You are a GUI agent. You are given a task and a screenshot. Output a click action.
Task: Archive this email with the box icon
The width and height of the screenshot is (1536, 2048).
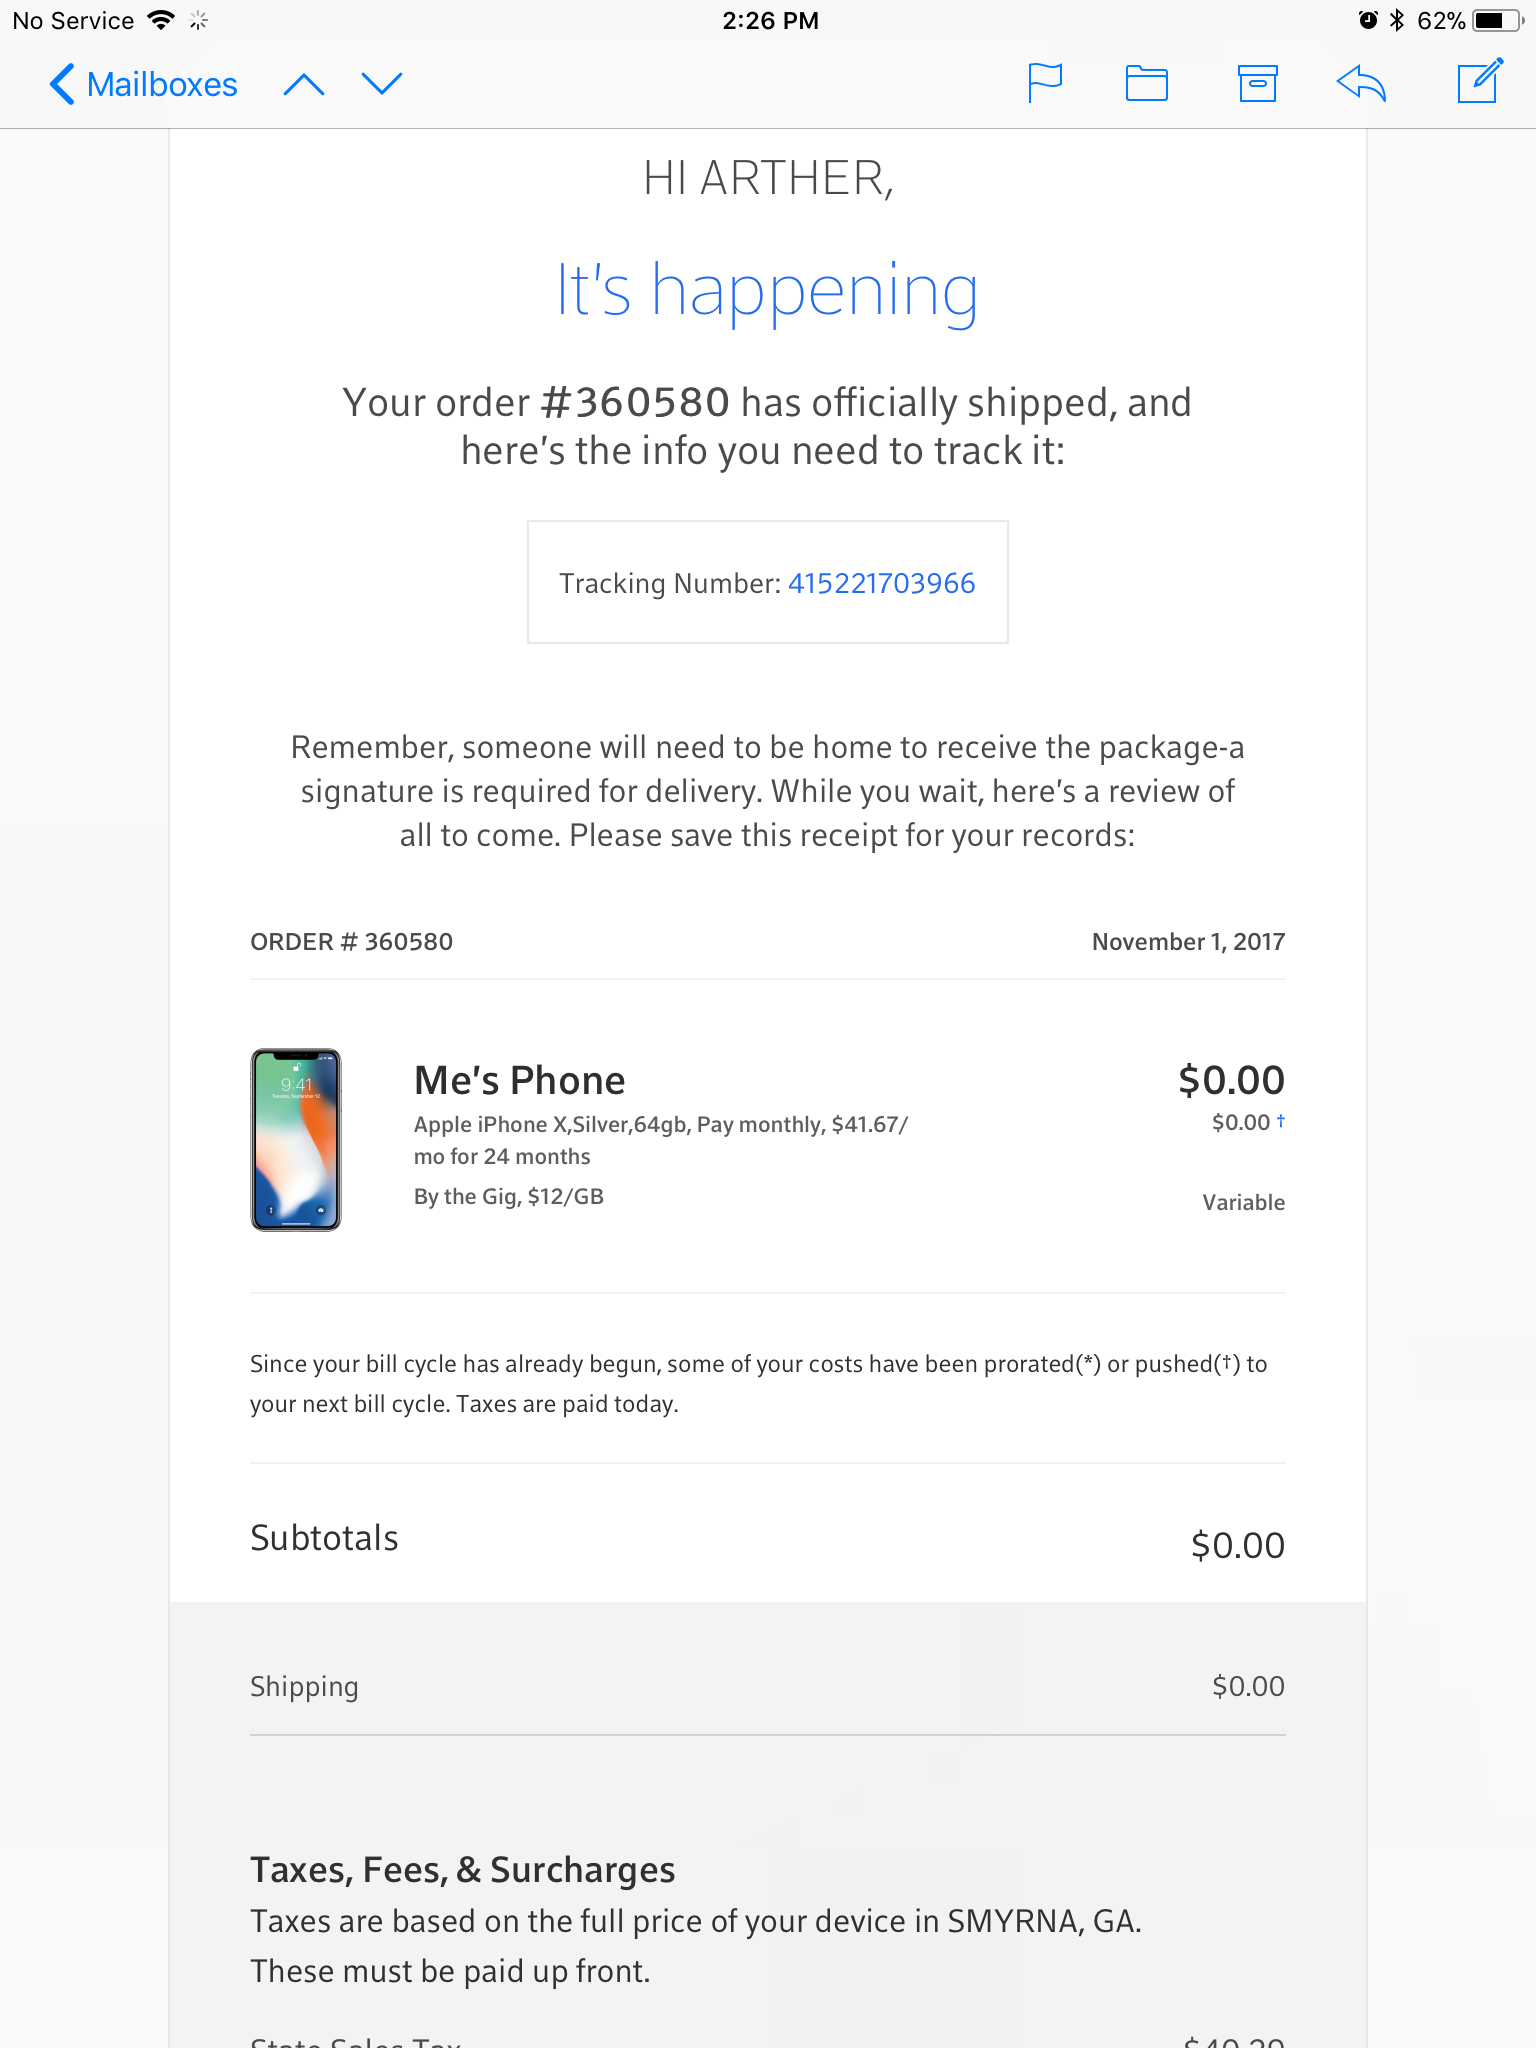click(x=1257, y=83)
